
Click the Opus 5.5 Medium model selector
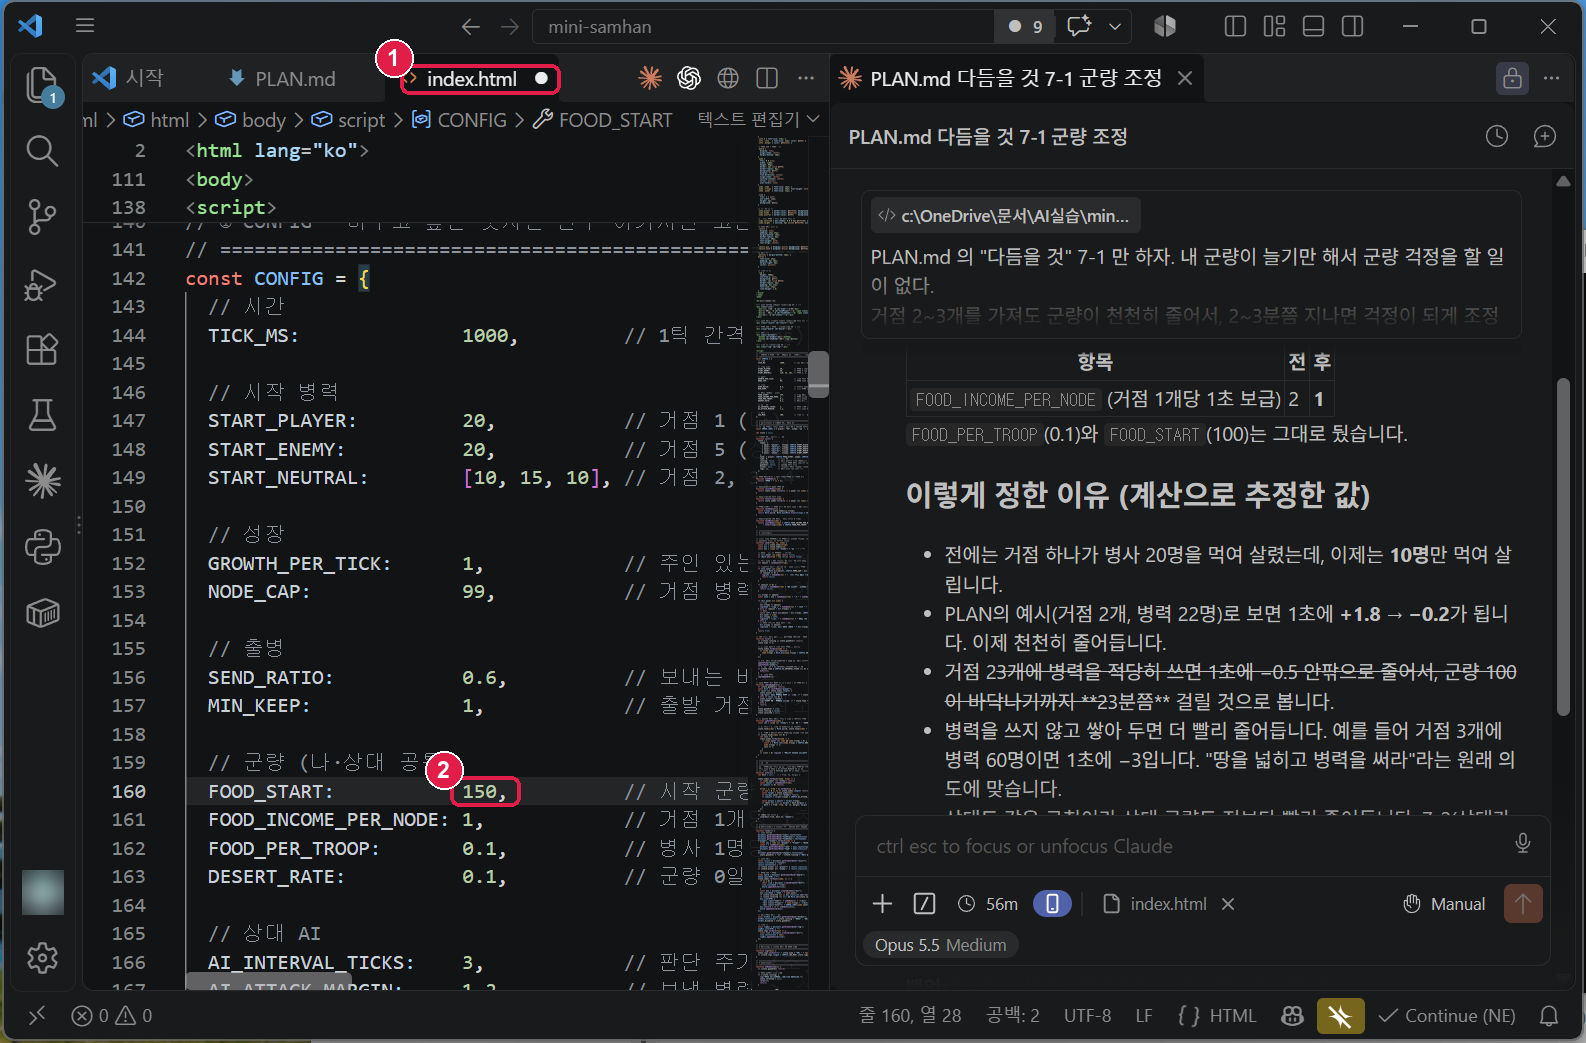[940, 945]
